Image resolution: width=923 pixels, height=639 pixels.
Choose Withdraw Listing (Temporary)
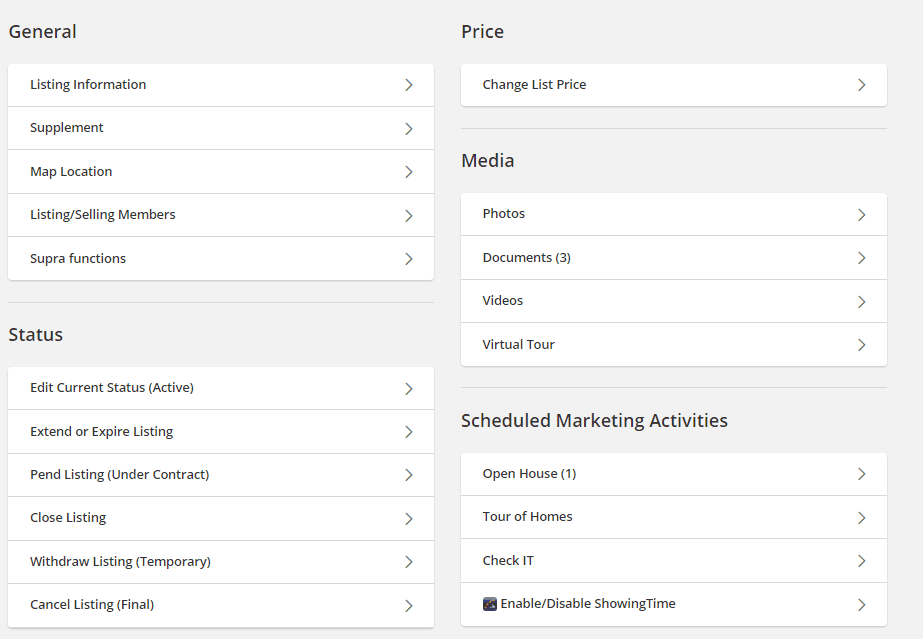[x=221, y=562]
